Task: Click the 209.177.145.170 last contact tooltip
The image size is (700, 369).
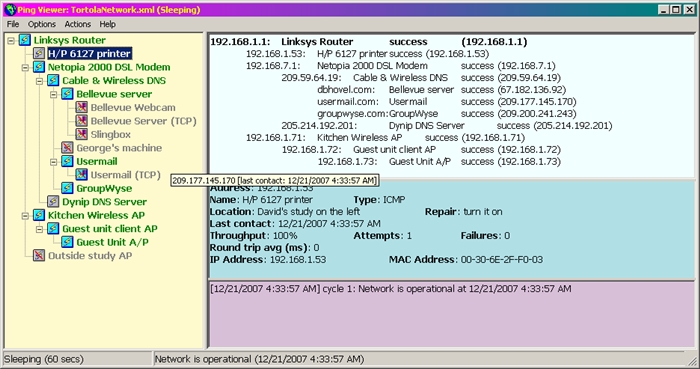Action: coord(275,181)
